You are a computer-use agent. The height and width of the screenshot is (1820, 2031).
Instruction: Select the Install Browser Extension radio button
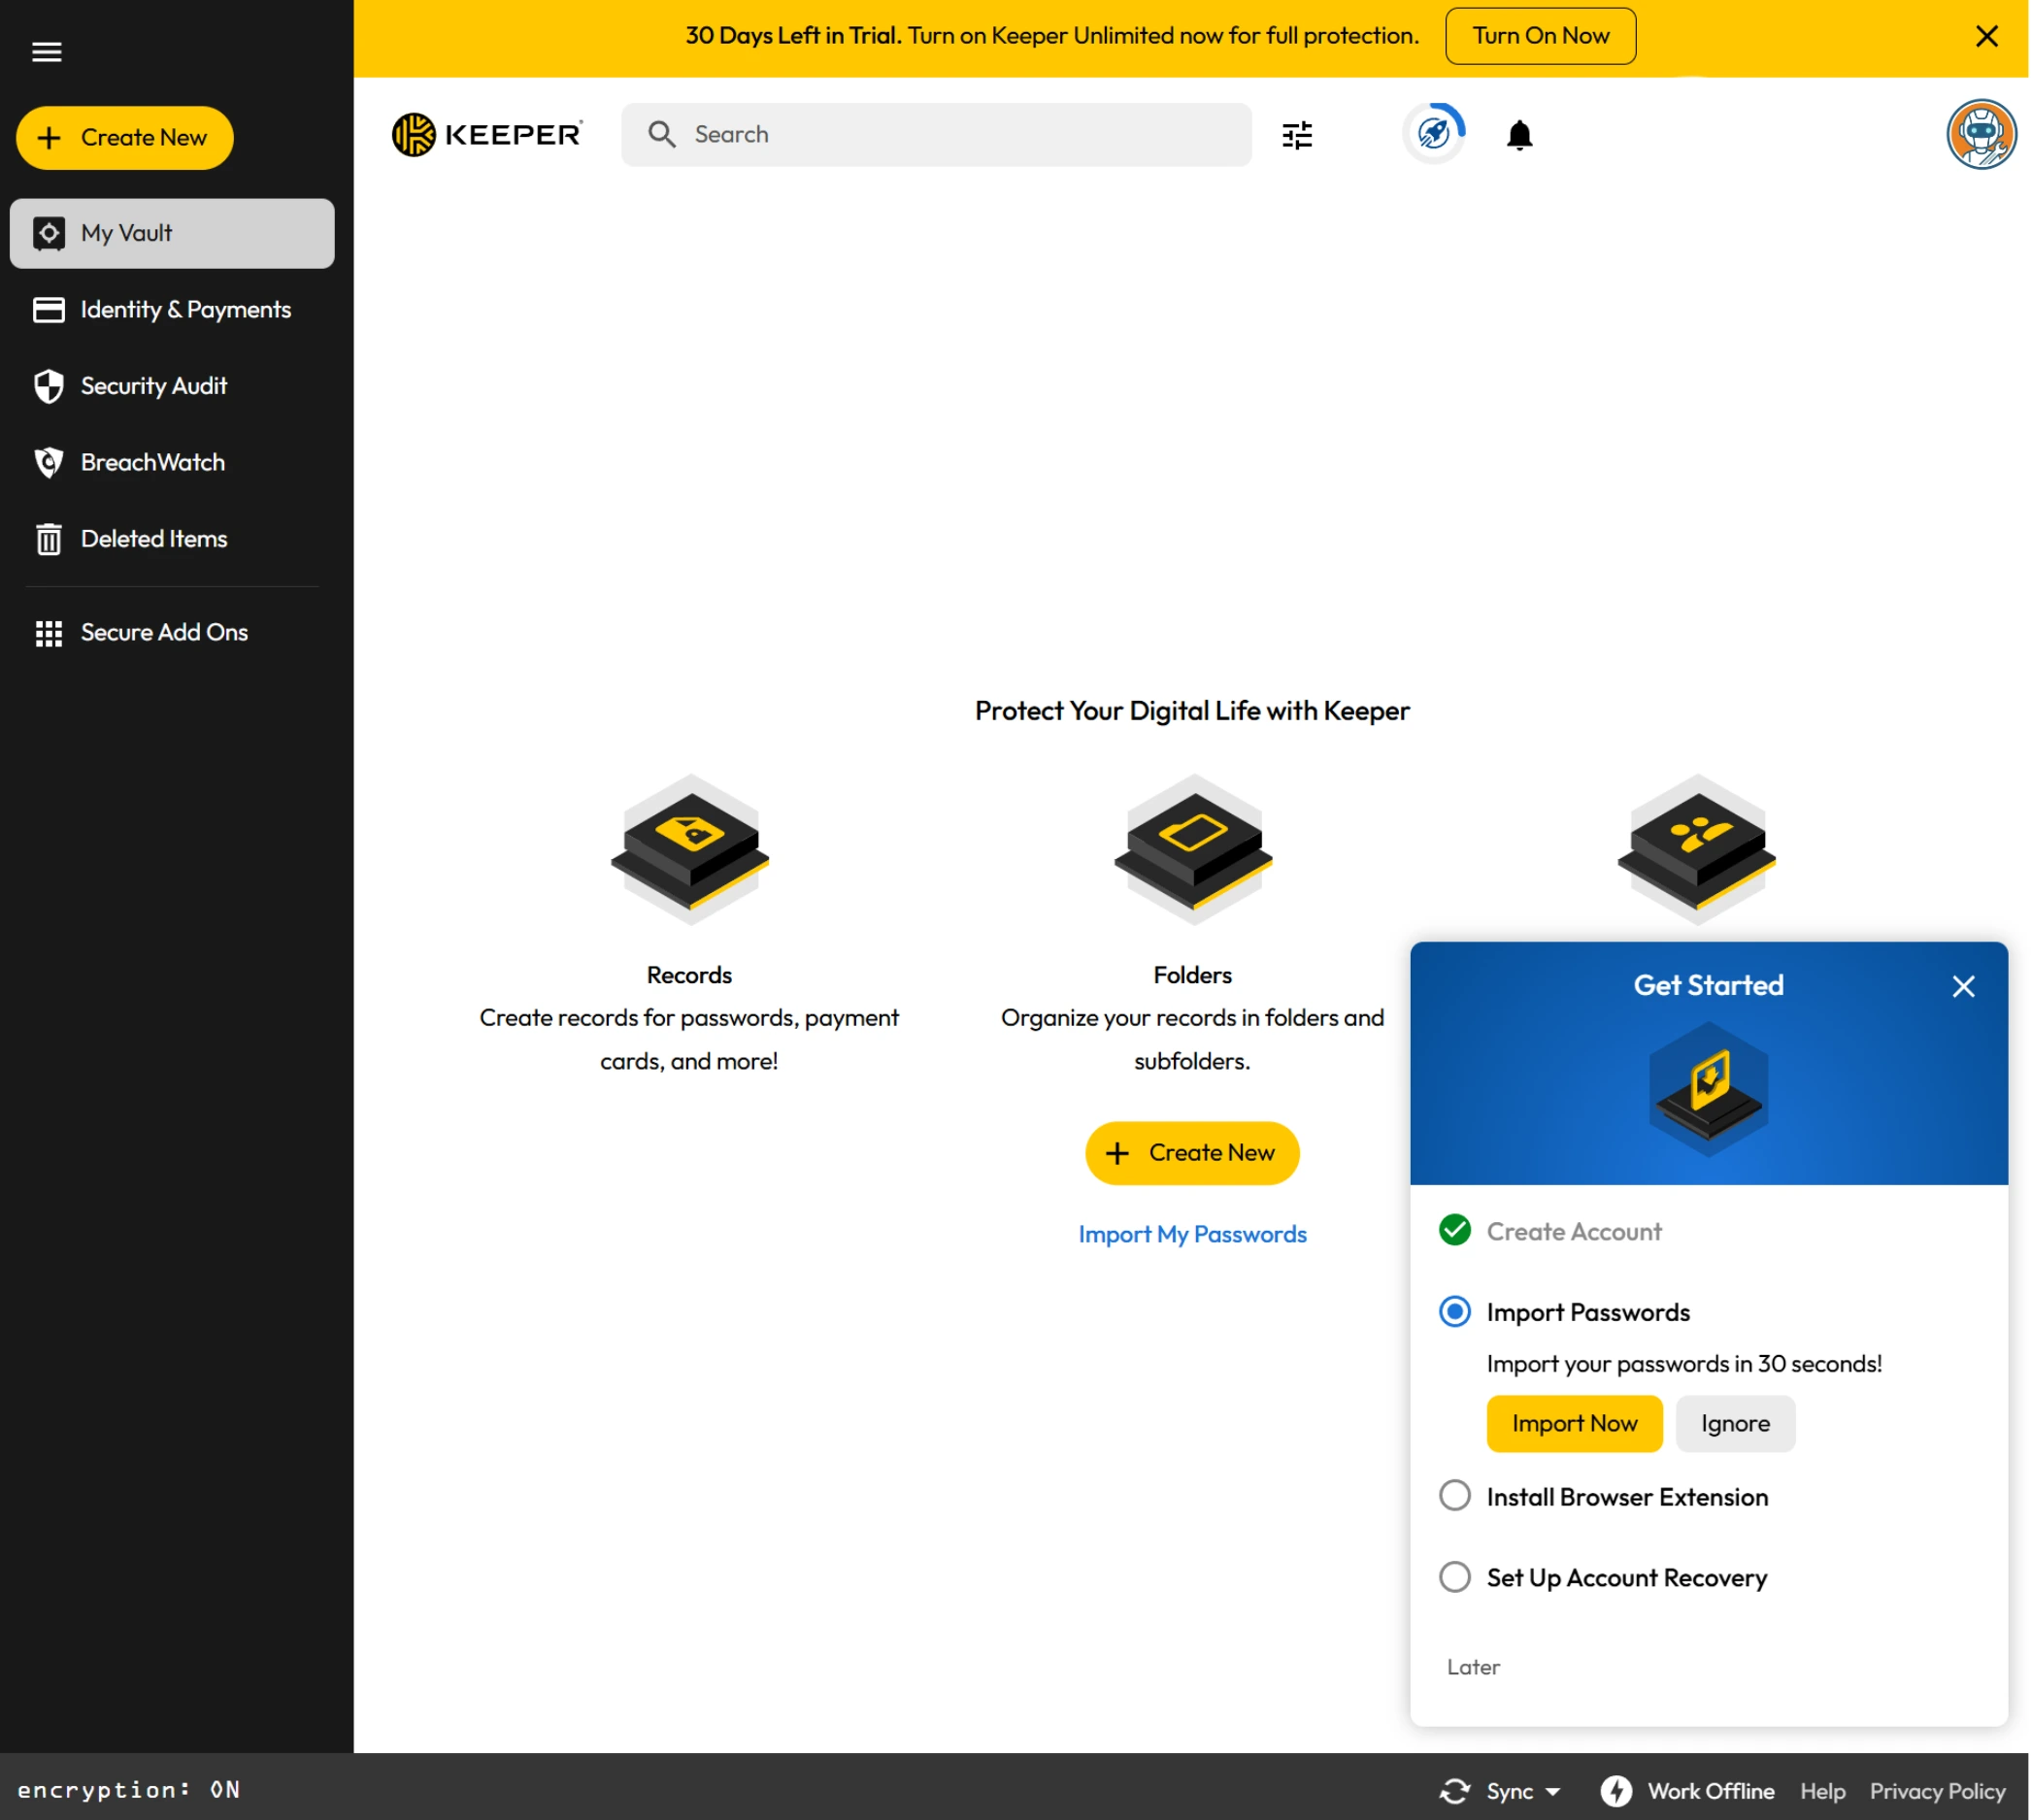[x=1455, y=1495]
